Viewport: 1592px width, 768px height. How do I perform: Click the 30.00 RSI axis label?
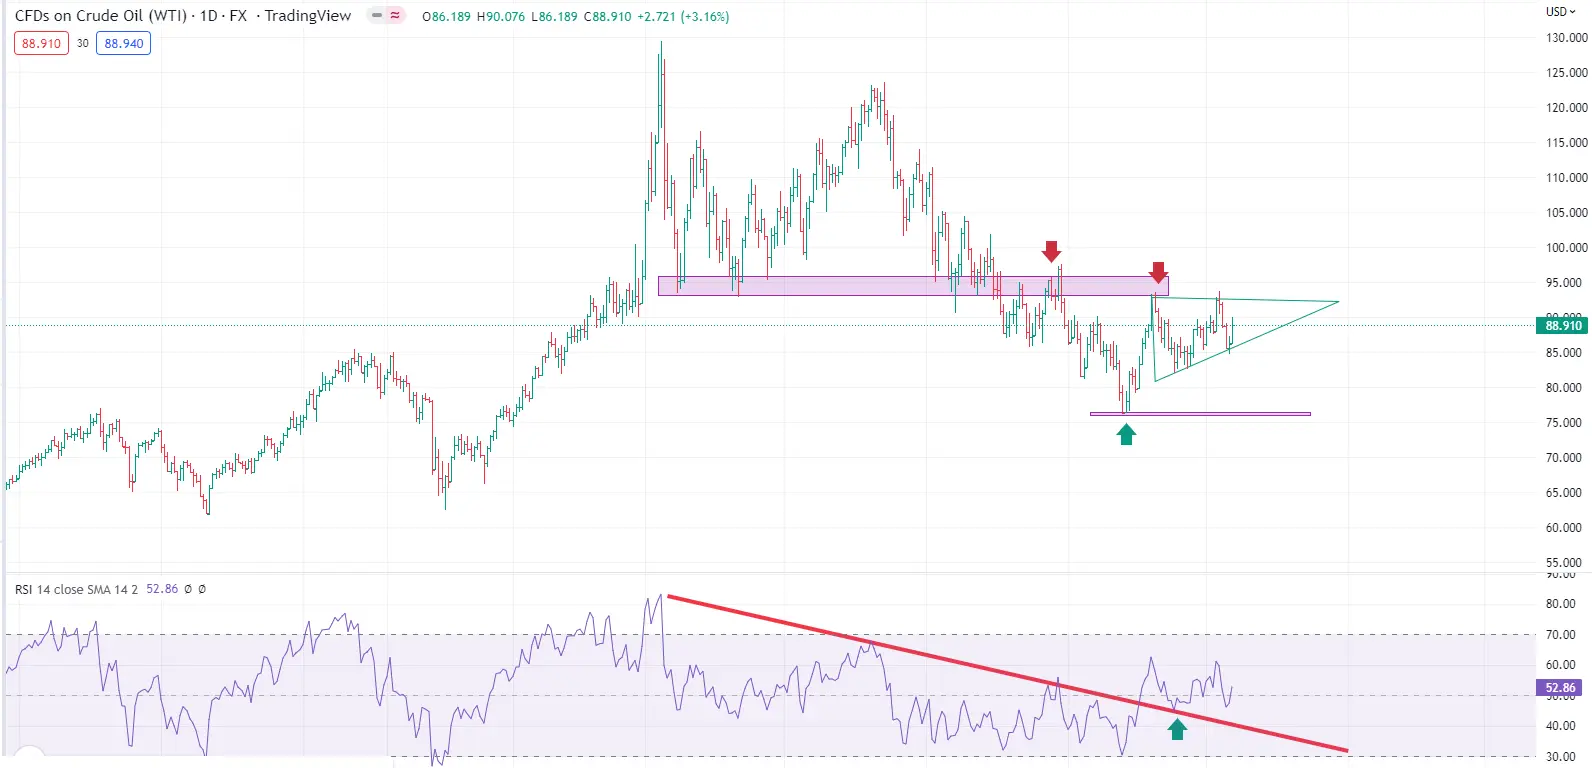[1560, 757]
